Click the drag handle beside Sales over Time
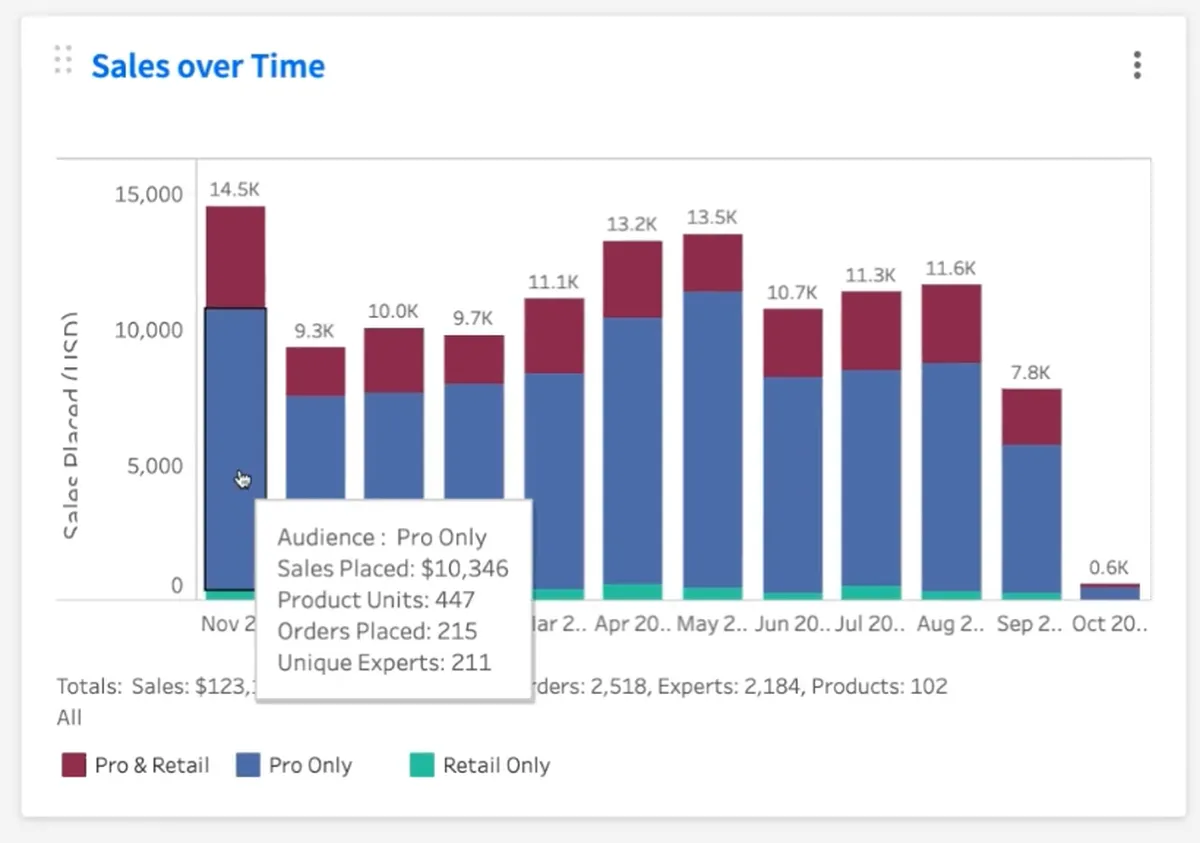The image size is (1200, 843). pos(63,60)
